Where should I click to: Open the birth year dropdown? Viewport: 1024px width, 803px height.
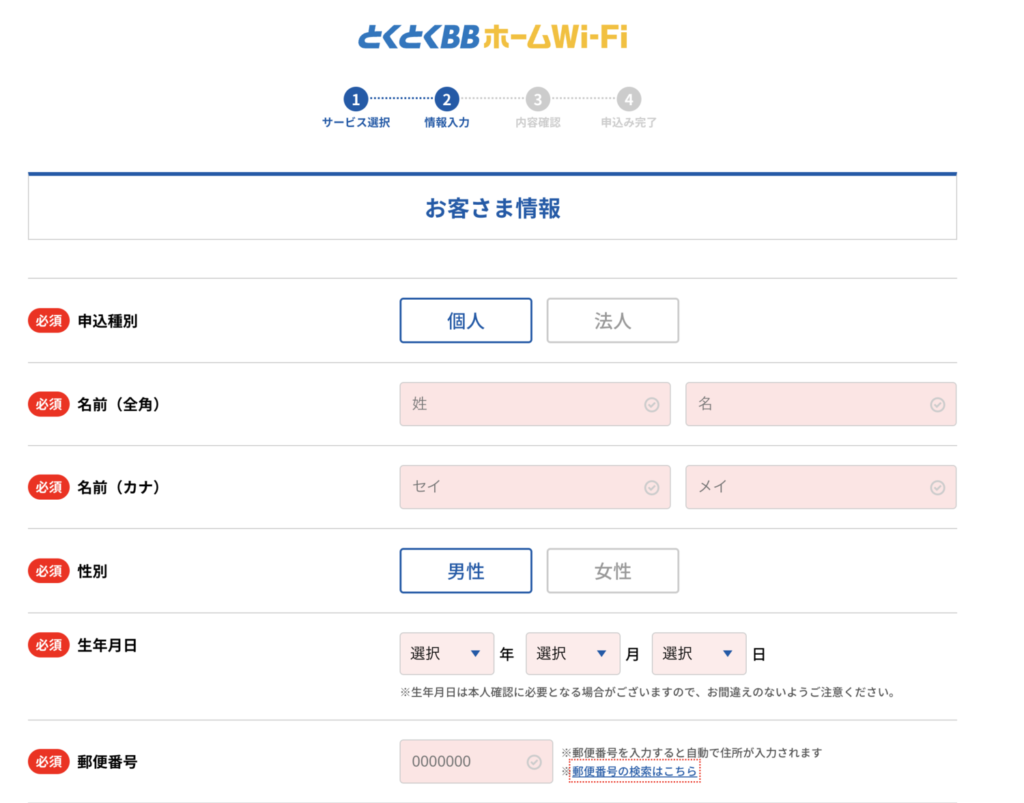447,653
